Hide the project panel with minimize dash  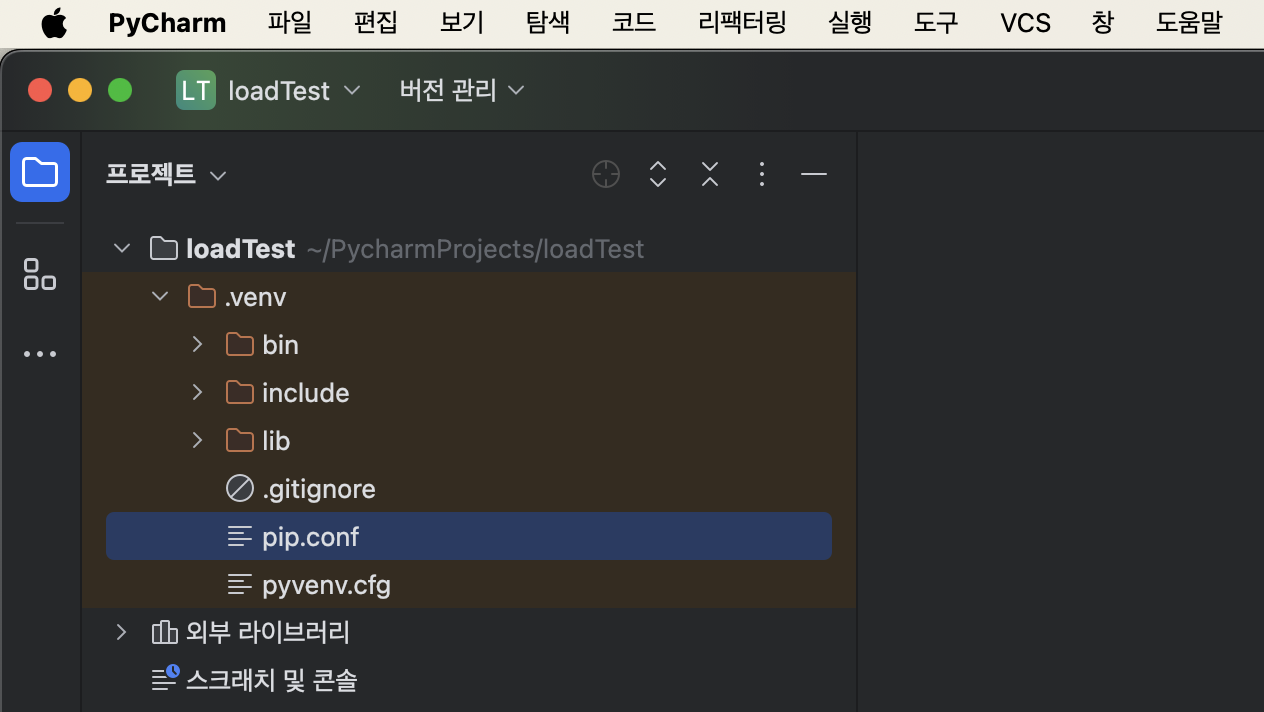814,174
